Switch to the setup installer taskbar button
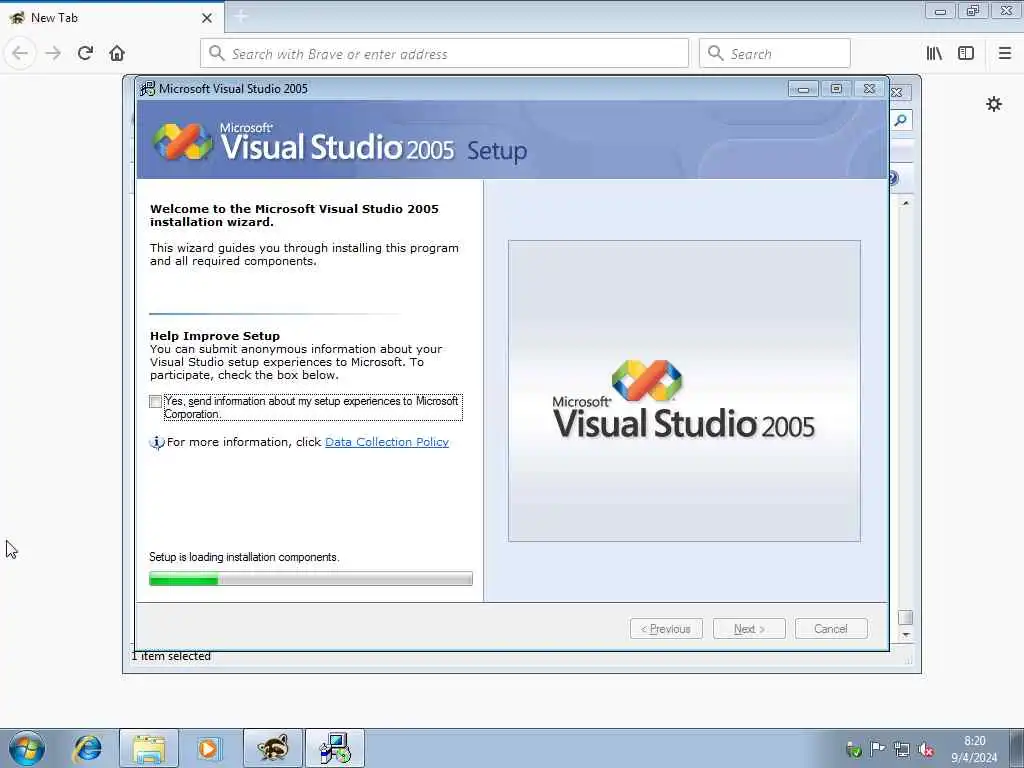The image size is (1024, 768). coord(335,748)
